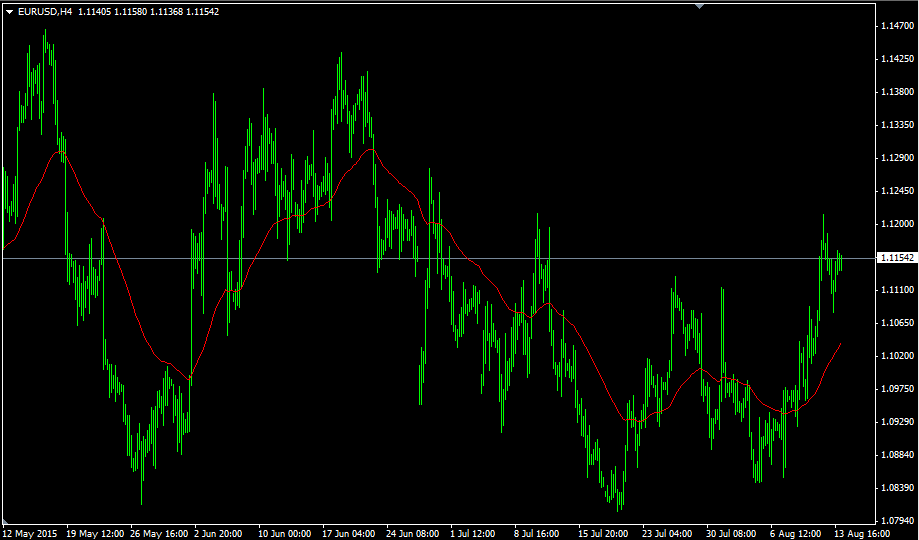Click the 1.12000 price axis label
Image resolution: width=919 pixels, height=540 pixels.
pyautogui.click(x=897, y=224)
